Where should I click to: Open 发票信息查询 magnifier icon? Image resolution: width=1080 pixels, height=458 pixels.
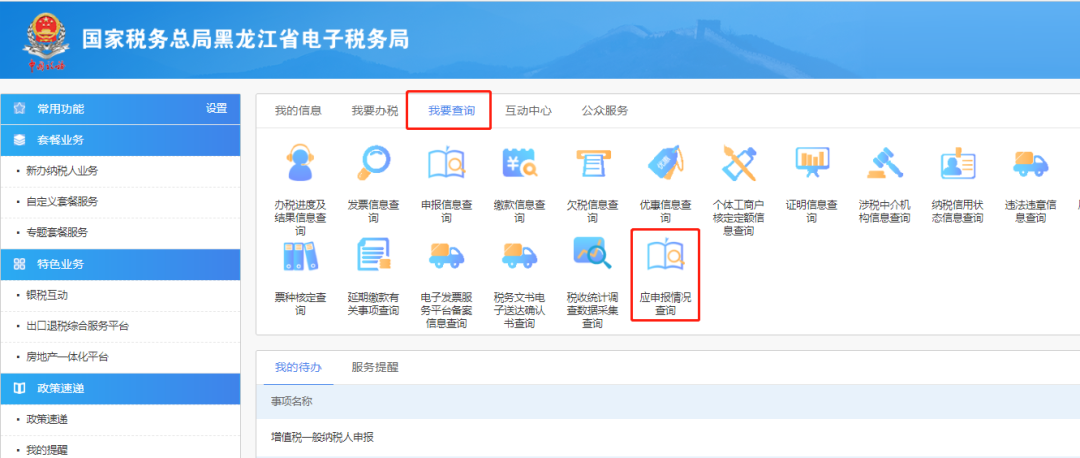click(373, 163)
